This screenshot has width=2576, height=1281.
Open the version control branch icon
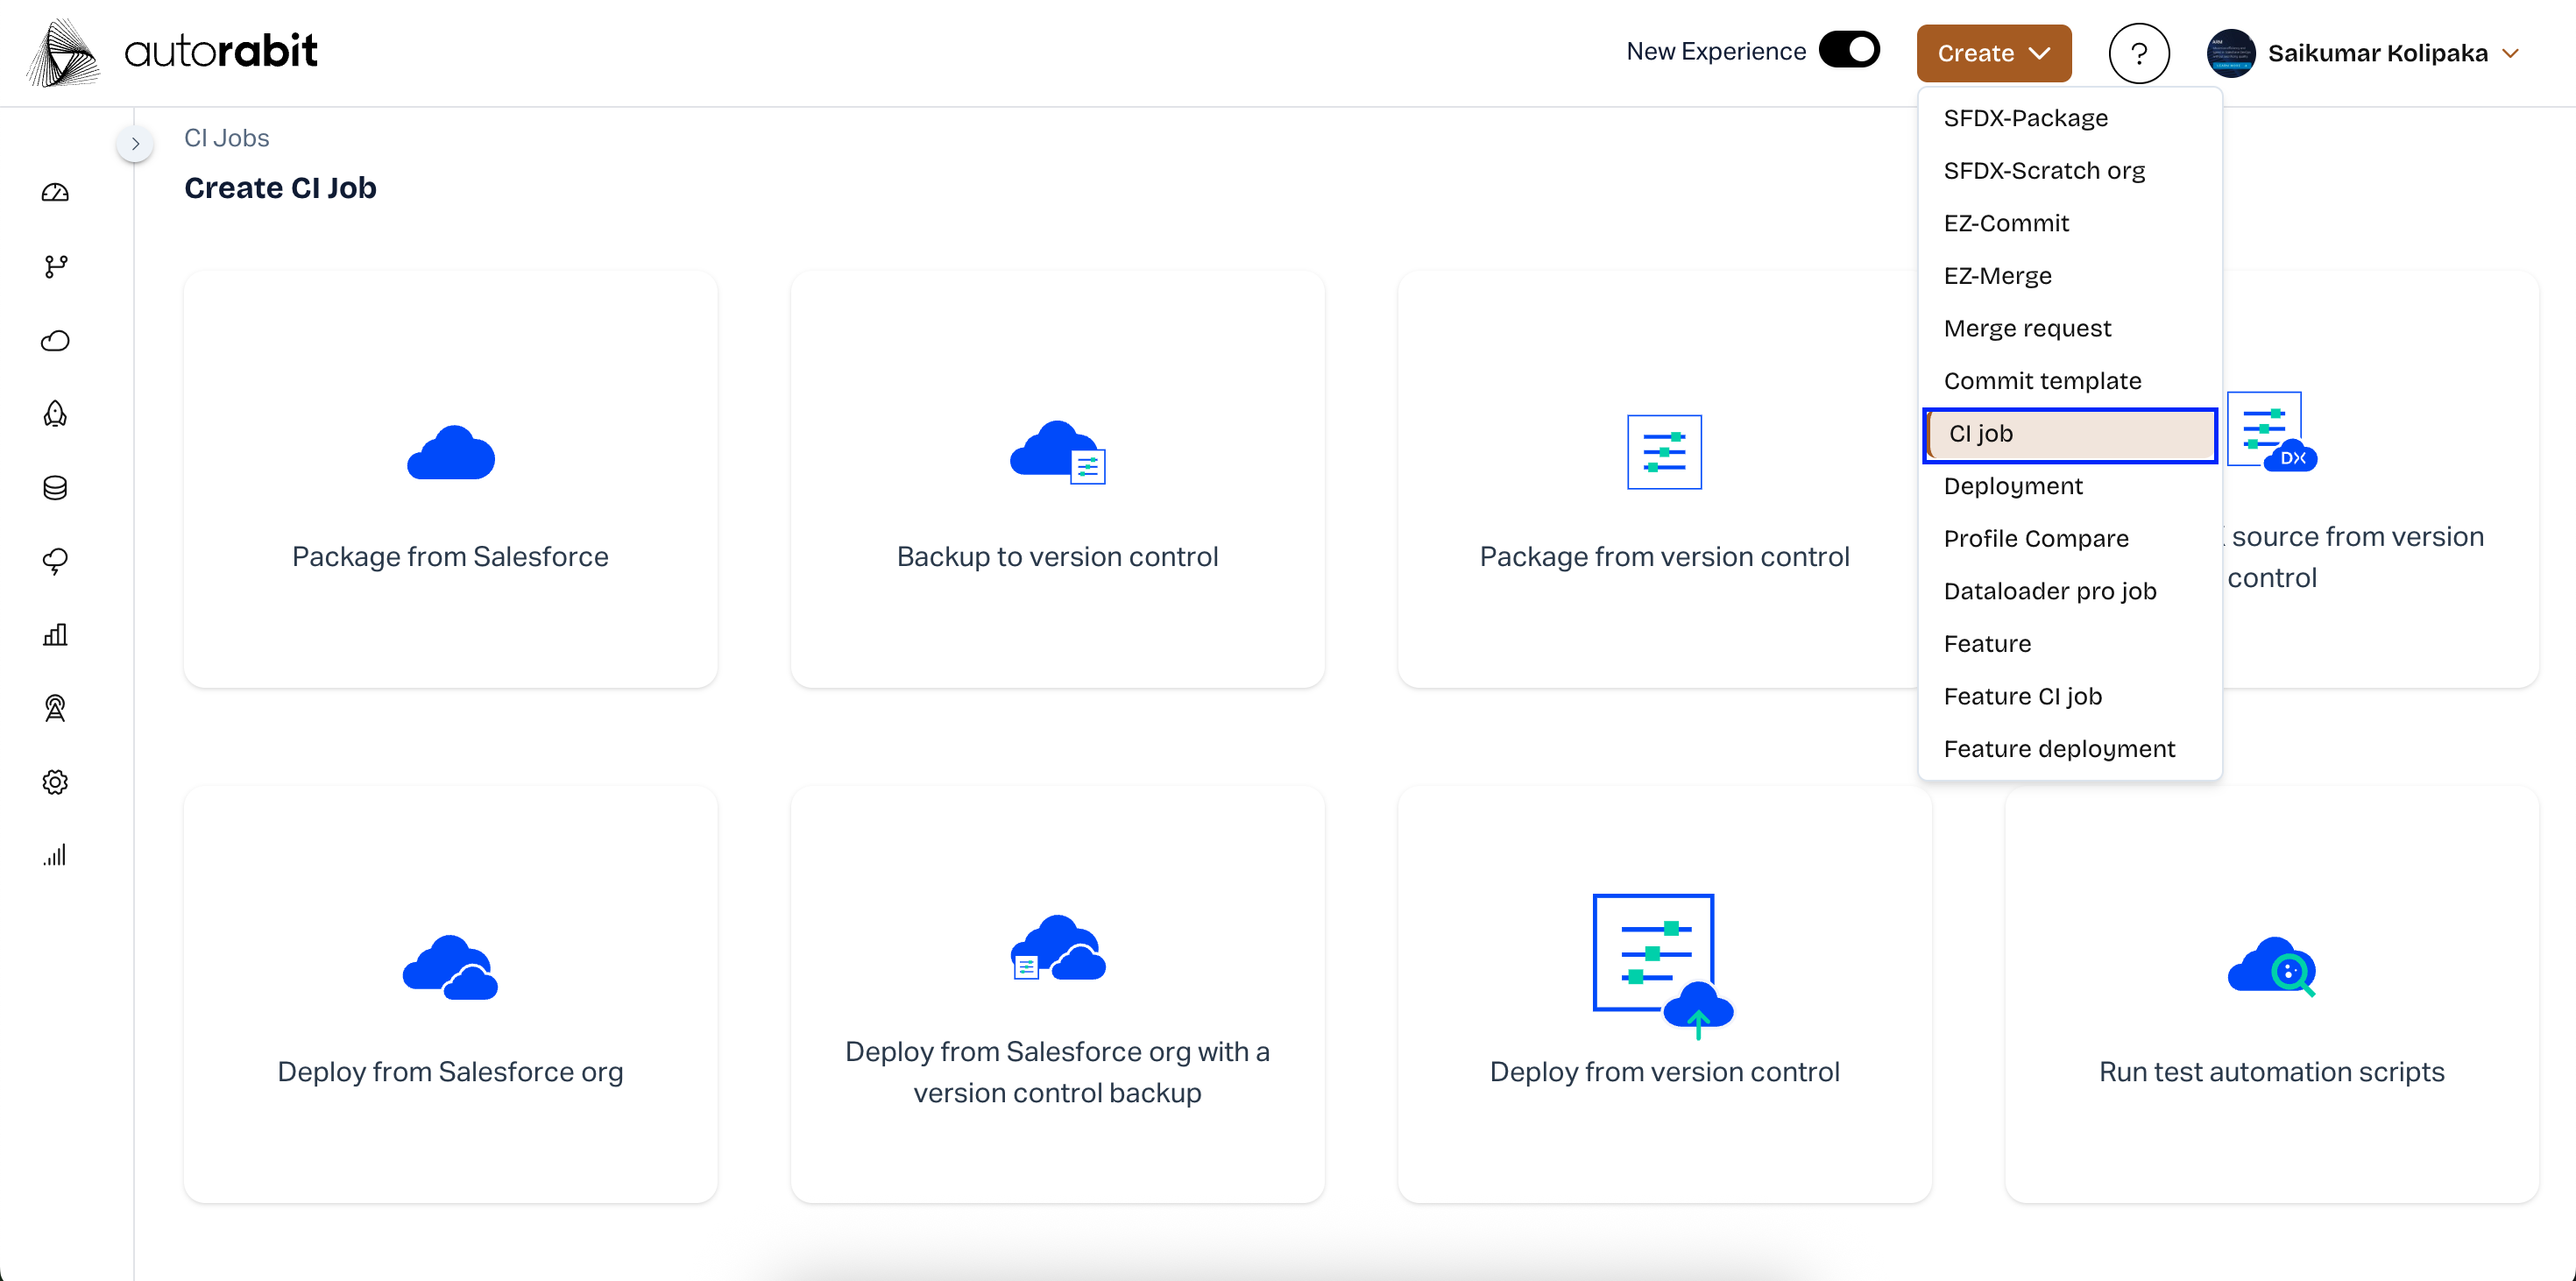point(55,266)
